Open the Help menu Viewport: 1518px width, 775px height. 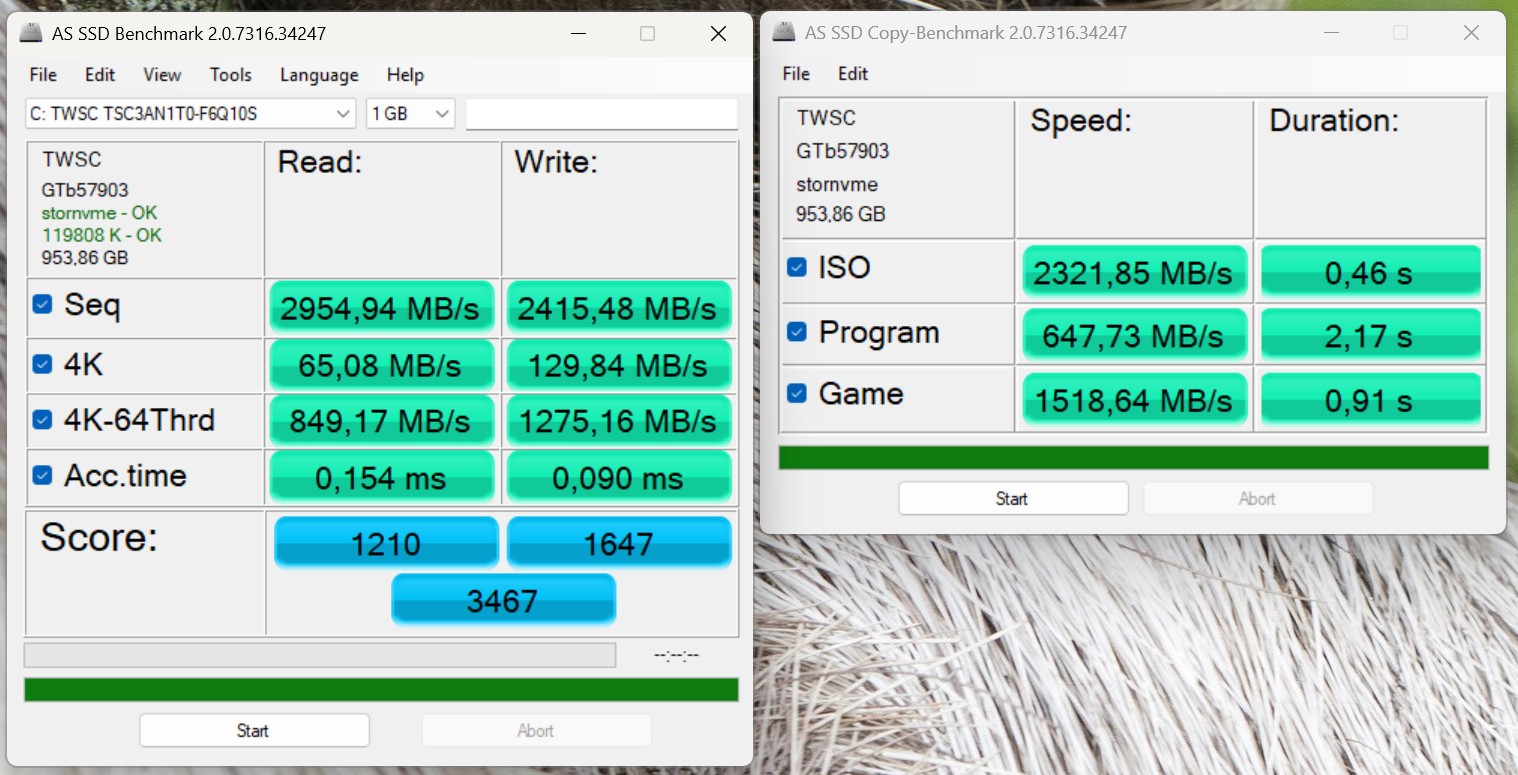(x=405, y=75)
